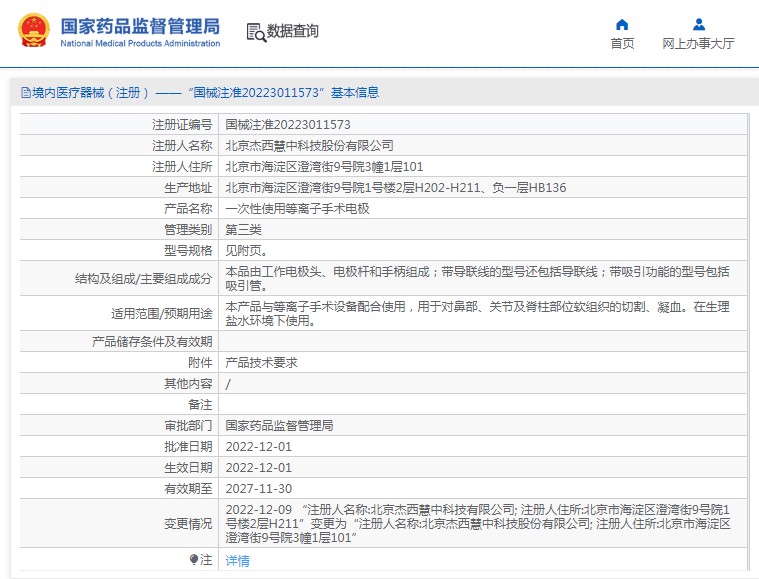This screenshot has height=579, width=759.
Task: Select attachment value 产品技术要求
Action: (x=261, y=363)
